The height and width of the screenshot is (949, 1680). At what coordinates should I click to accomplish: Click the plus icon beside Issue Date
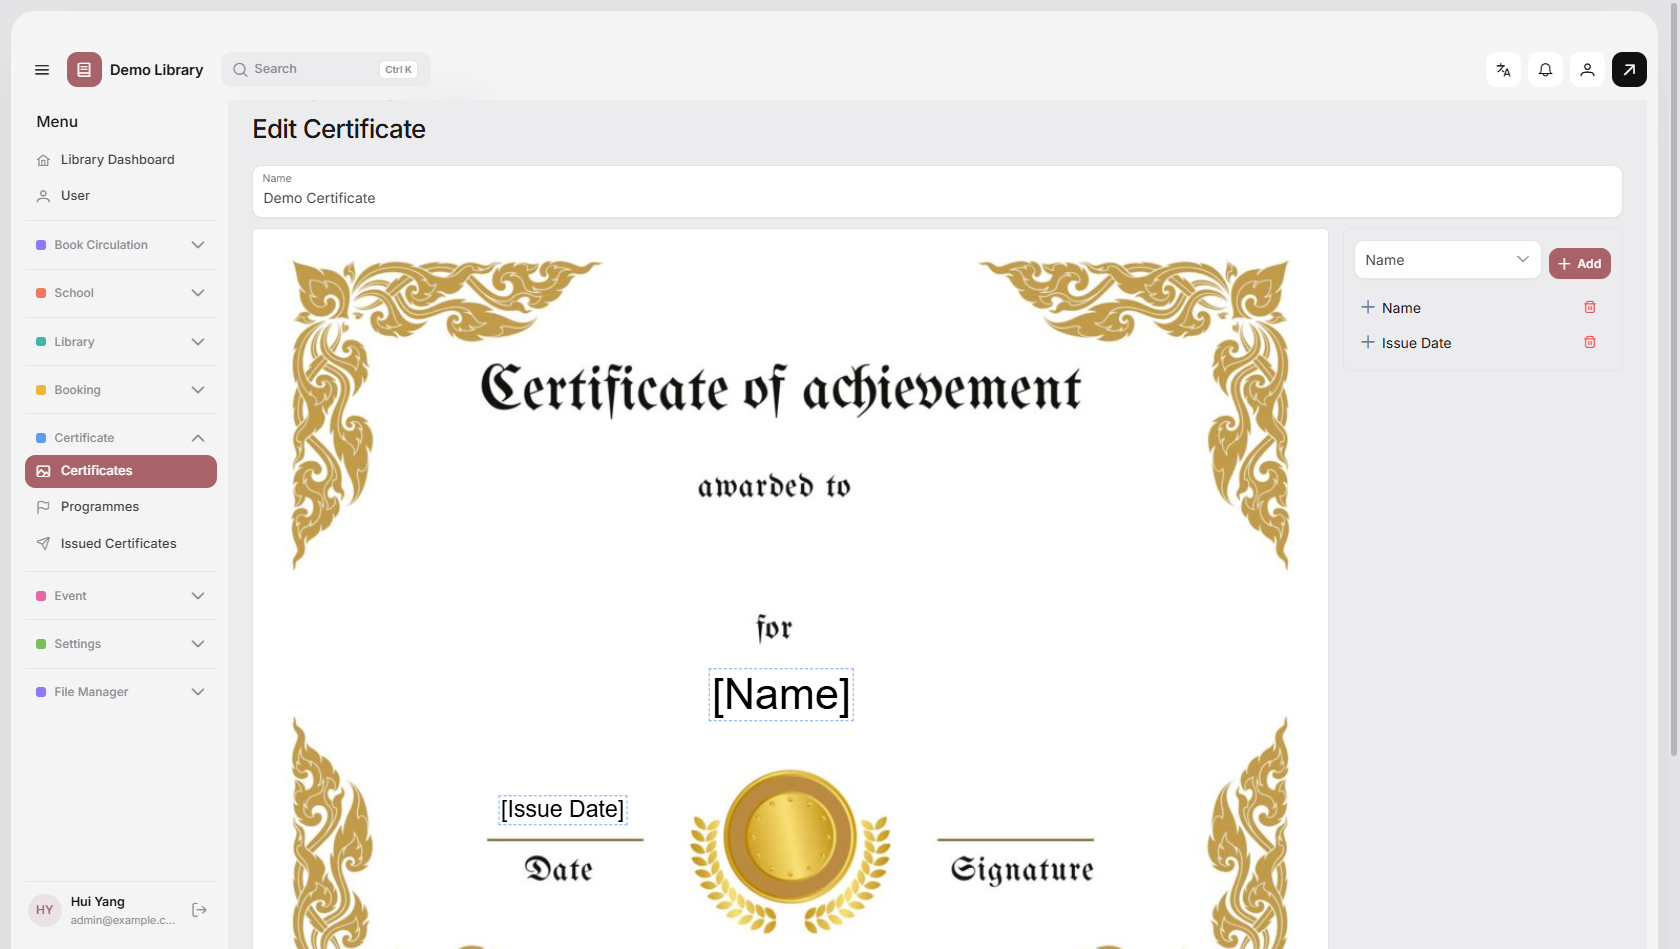(1368, 342)
